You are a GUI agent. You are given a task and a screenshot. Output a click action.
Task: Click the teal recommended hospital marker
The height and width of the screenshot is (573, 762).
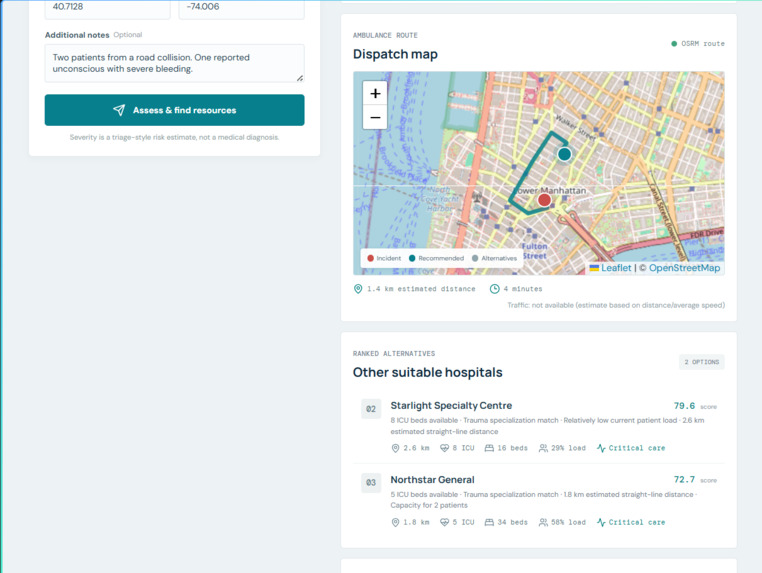[564, 154]
